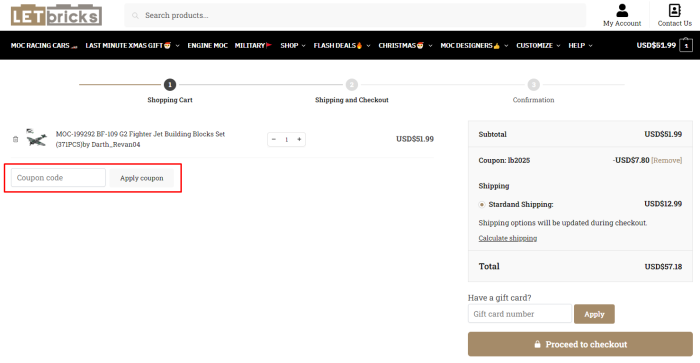Screen dimensions: 700x363
Task: Expand the MOC Designers dropdown
Action: [x=474, y=46]
